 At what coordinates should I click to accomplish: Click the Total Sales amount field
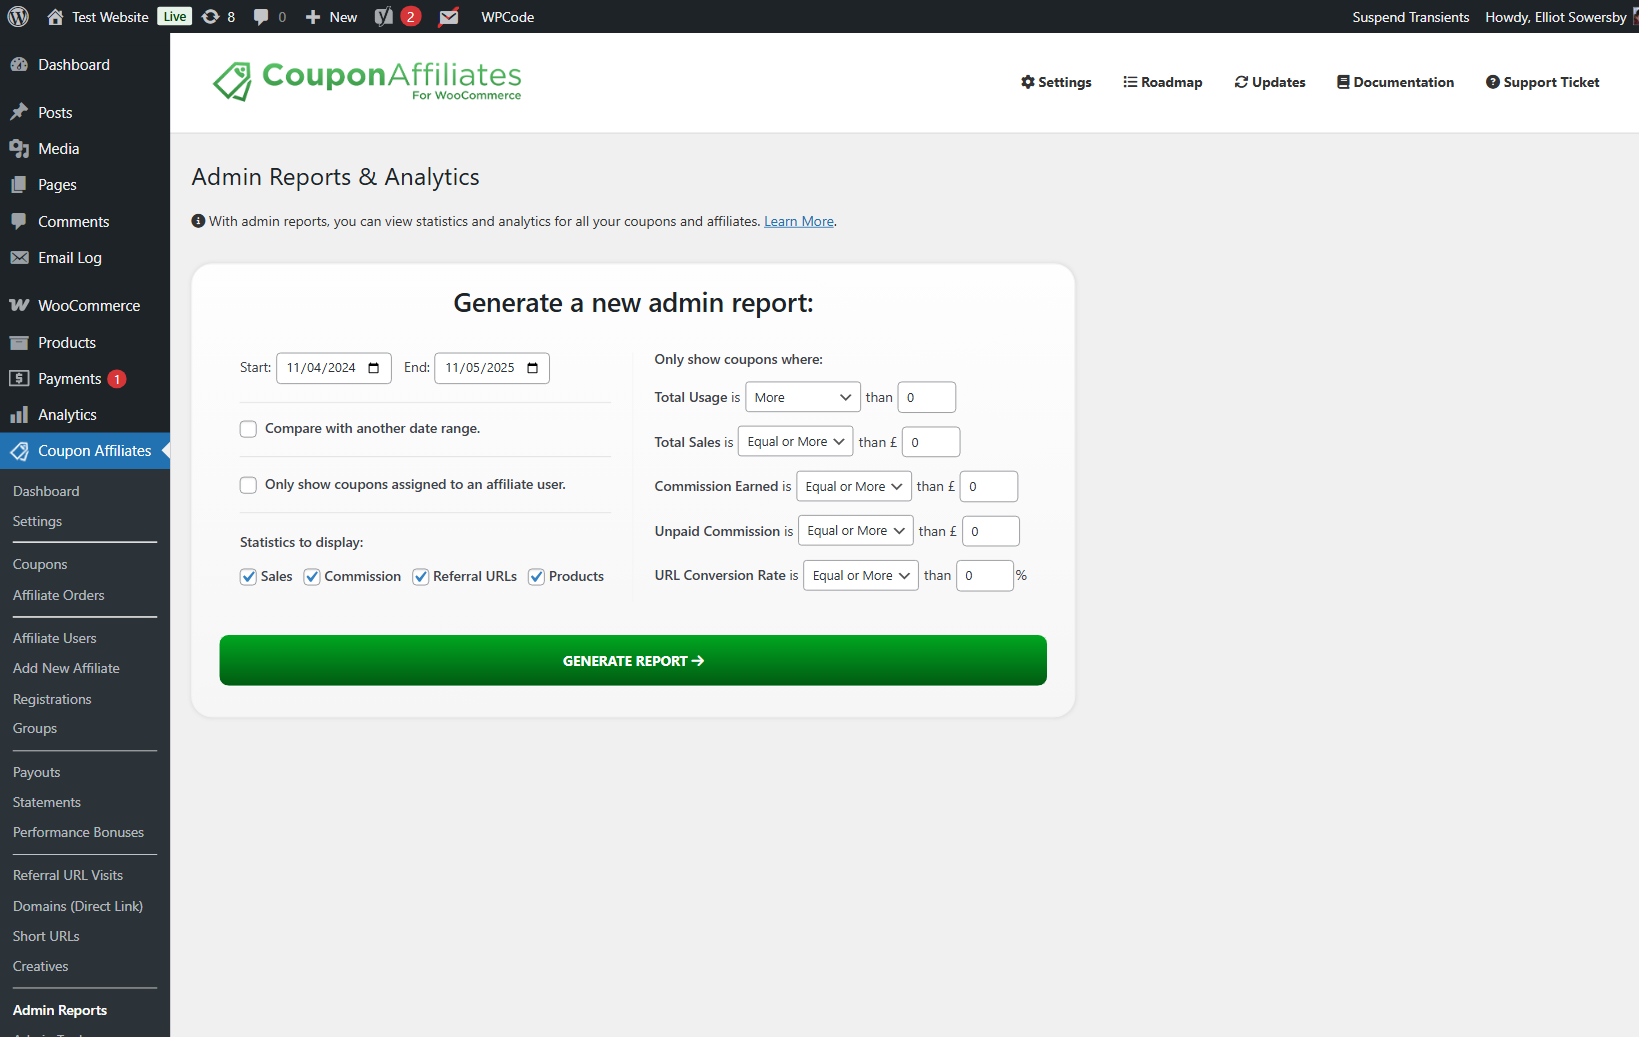[931, 442]
